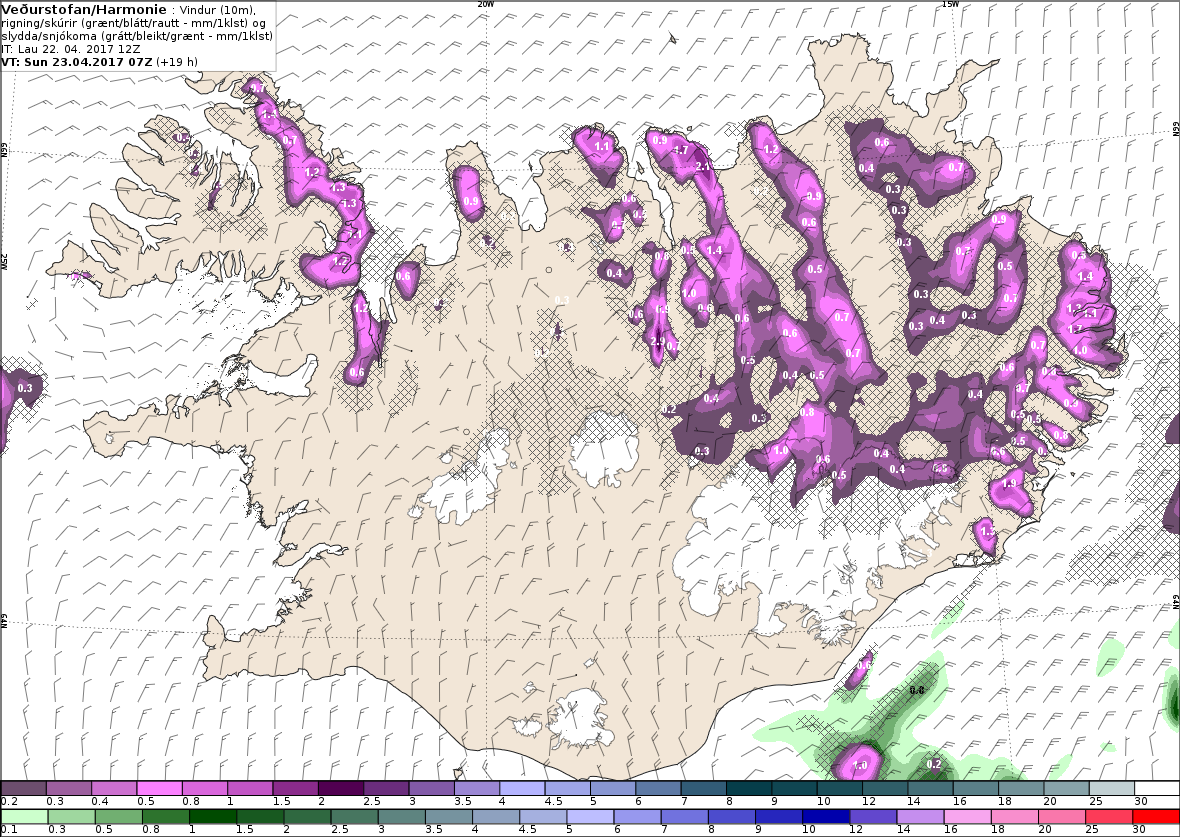The height and width of the screenshot is (837, 1180).
Task: Select the dark teal 8 swatch in the upper legend
Action: click(749, 788)
